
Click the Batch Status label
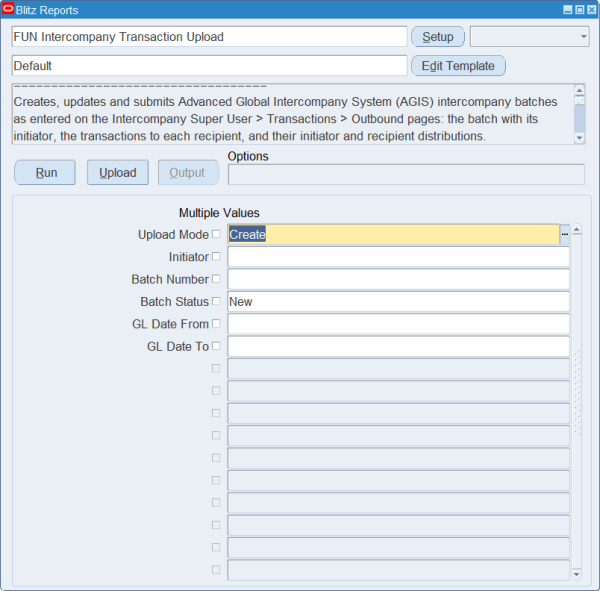tap(174, 302)
